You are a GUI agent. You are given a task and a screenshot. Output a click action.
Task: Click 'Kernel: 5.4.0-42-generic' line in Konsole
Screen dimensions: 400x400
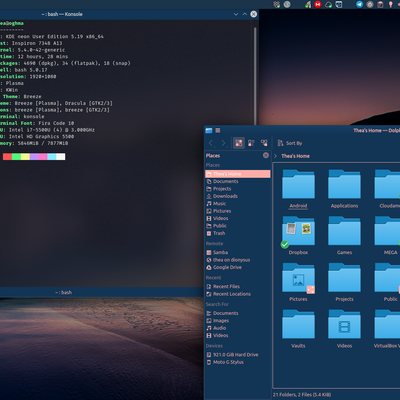(33, 50)
